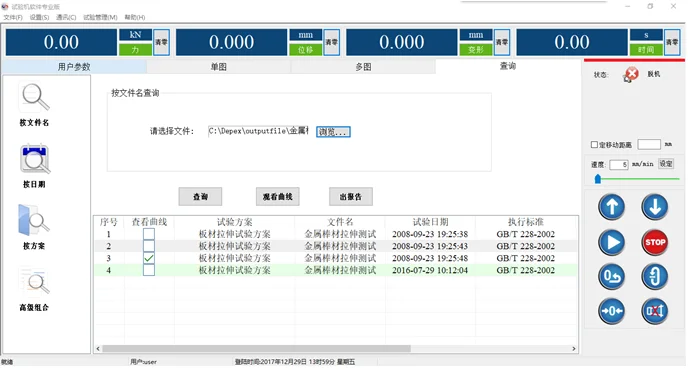Viewport: 688px width, 370px height.
Task: Start the test with the play button
Action: pos(612,242)
